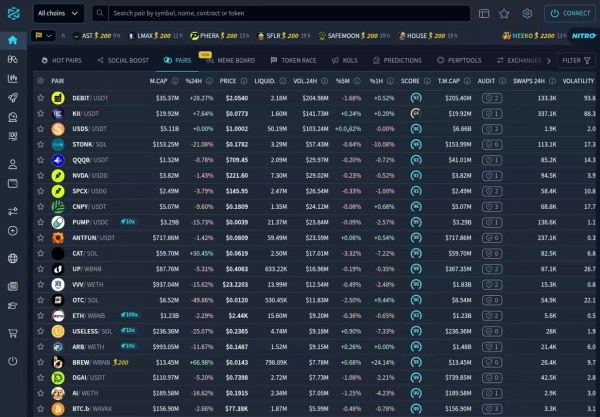
Task: Open the NITRO promo link
Action: coord(583,36)
